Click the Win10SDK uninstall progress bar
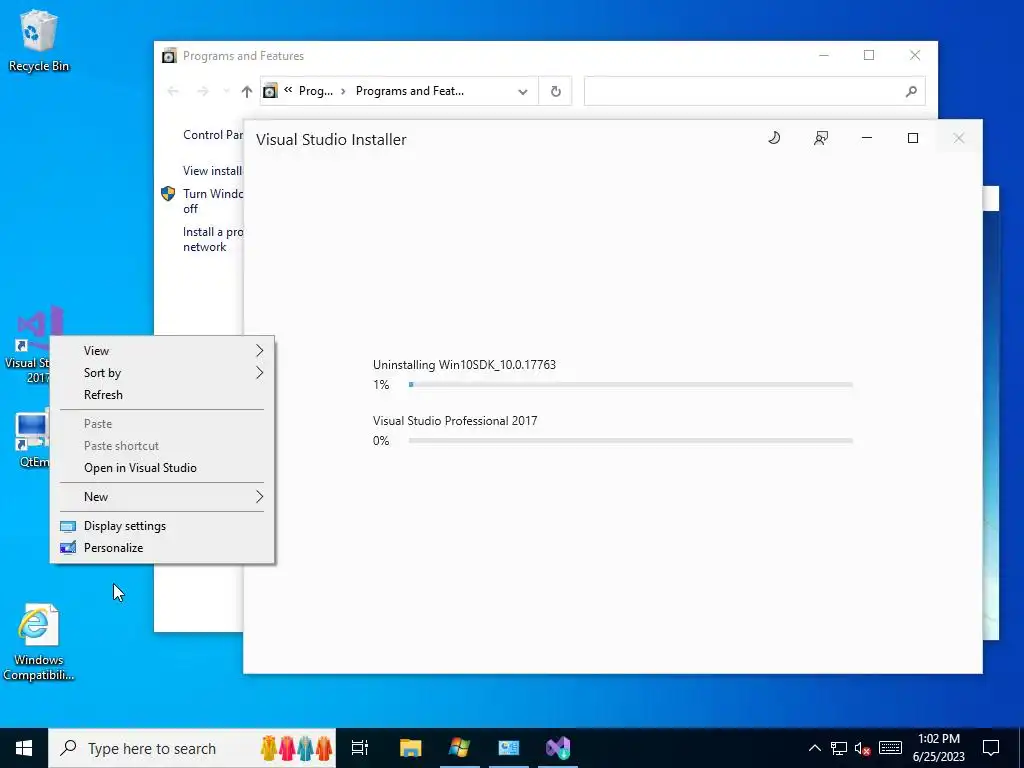The image size is (1024, 768). click(x=630, y=385)
